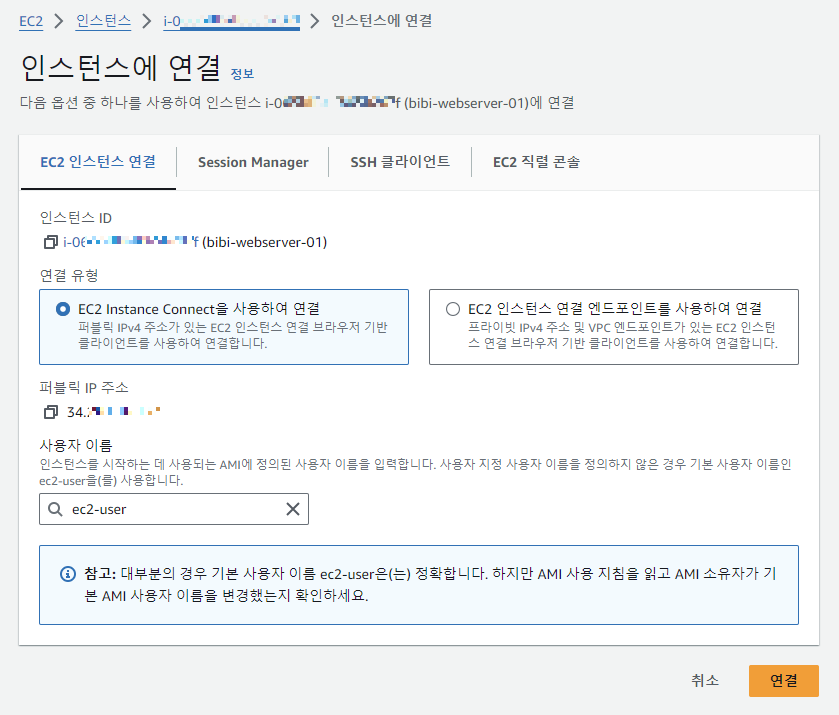This screenshot has height=715, width=839.
Task: Copy the public IP address icon
Action: click(x=50, y=412)
